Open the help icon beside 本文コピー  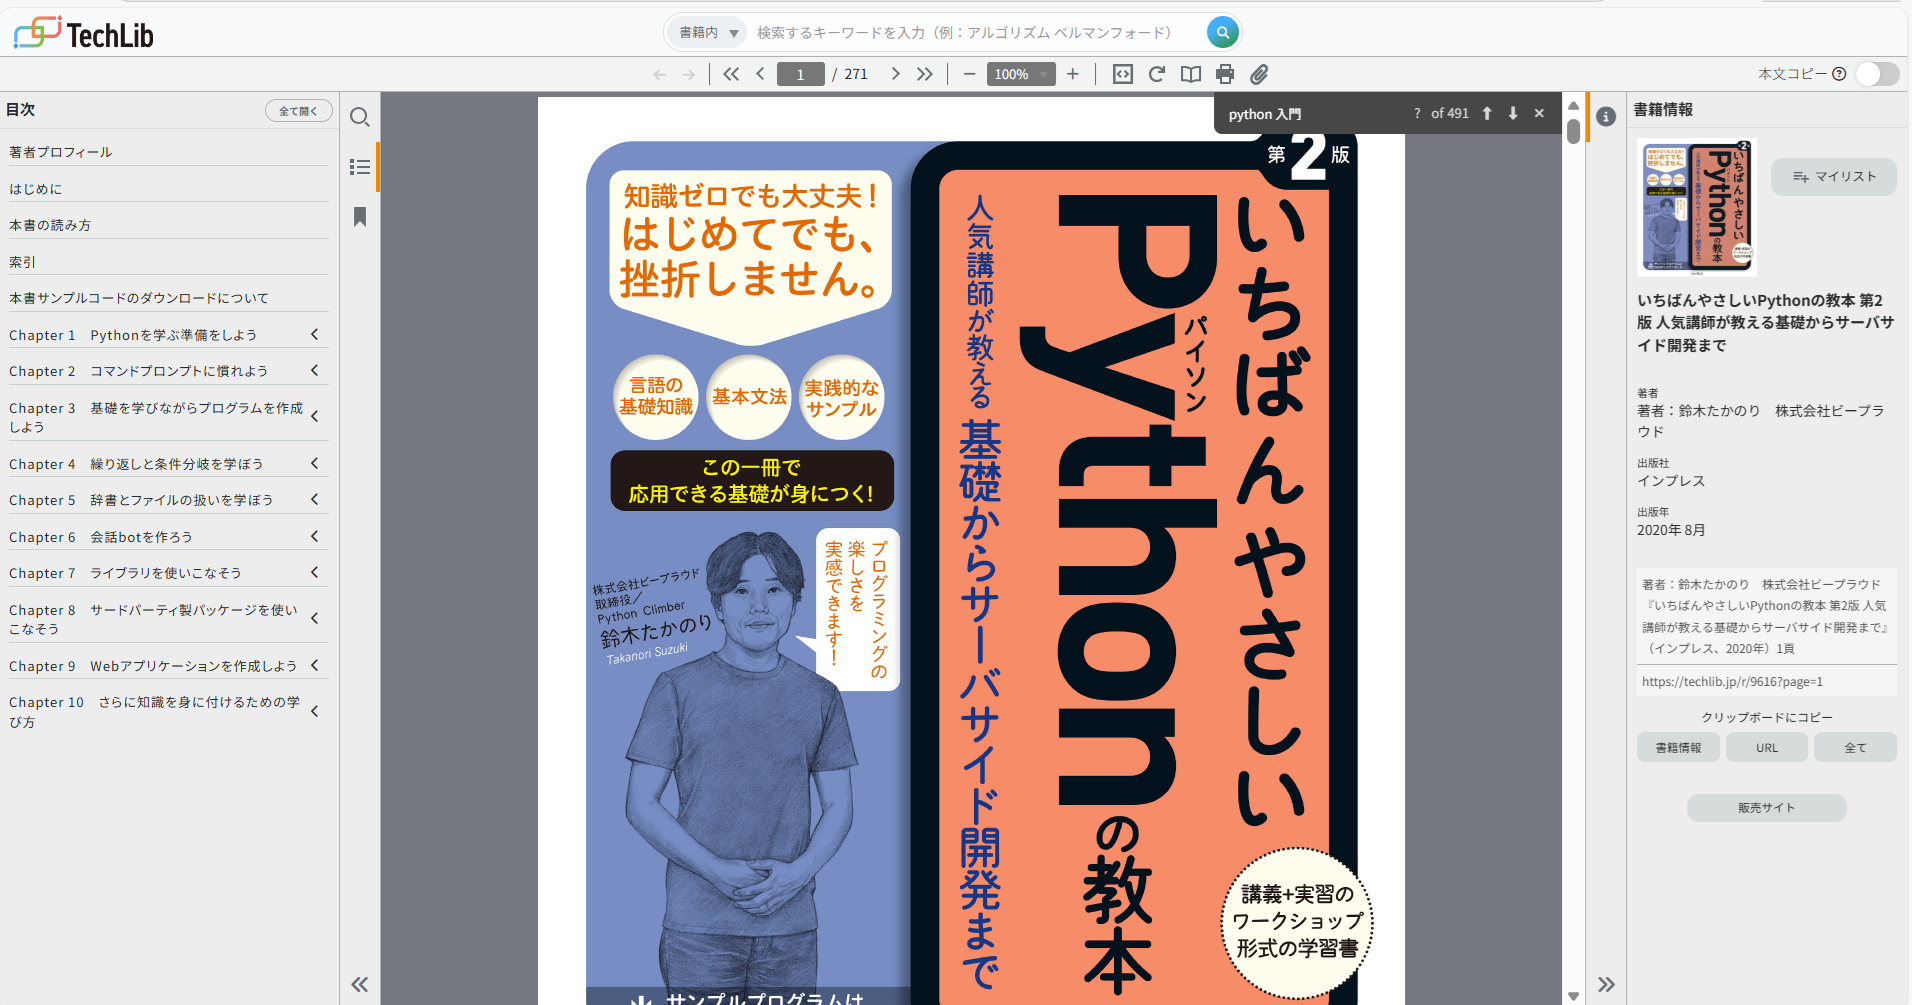(x=1839, y=74)
